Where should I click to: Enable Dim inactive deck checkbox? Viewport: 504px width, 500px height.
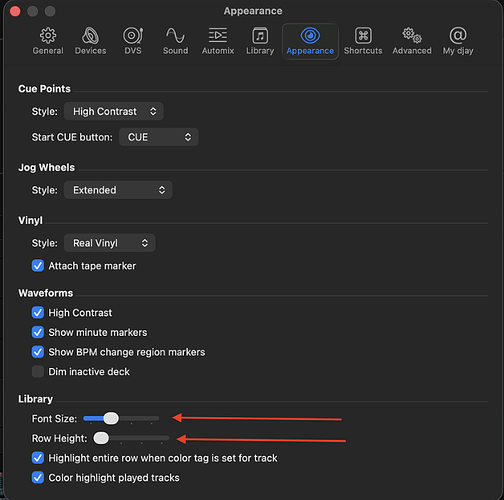click(x=38, y=371)
